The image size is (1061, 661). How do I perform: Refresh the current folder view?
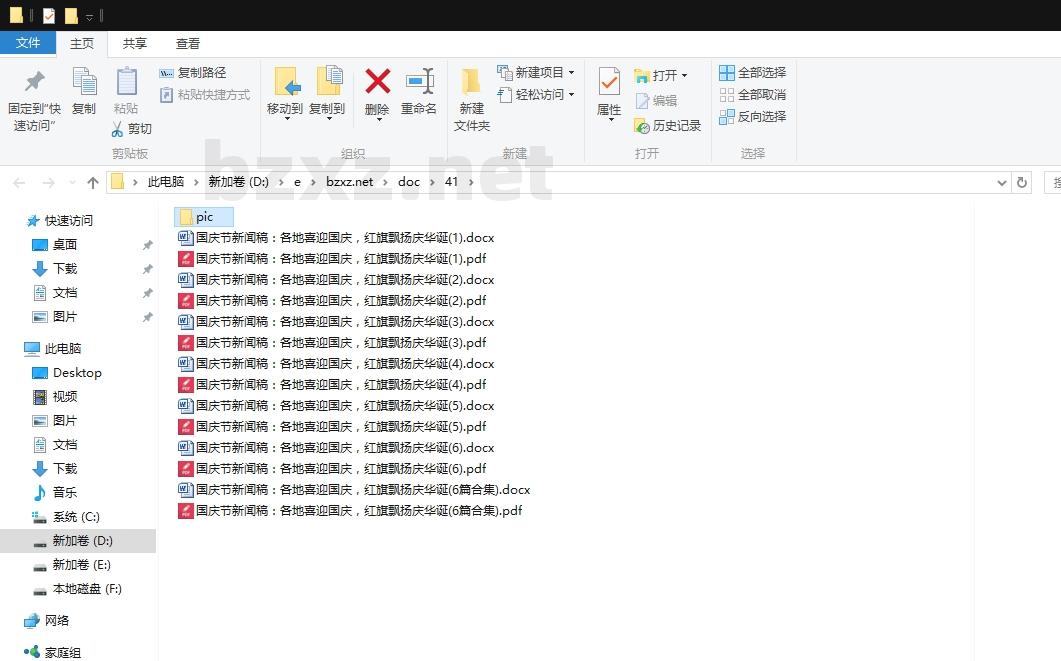1021,182
